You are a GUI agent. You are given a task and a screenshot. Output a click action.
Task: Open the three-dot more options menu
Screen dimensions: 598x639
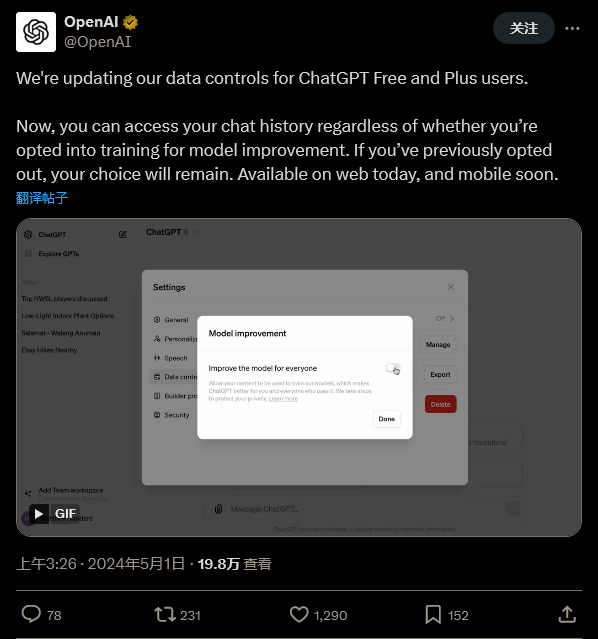pyautogui.click(x=572, y=29)
